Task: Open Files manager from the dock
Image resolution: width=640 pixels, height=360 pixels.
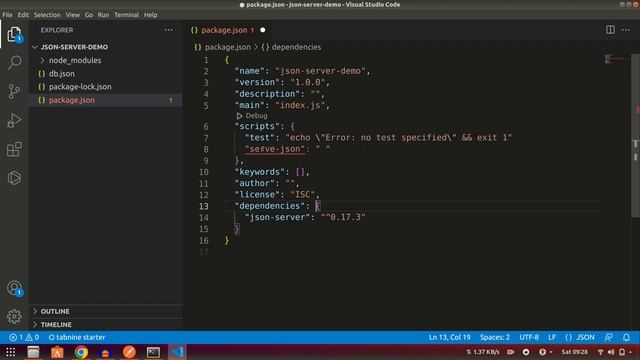Action: pyautogui.click(x=33, y=352)
